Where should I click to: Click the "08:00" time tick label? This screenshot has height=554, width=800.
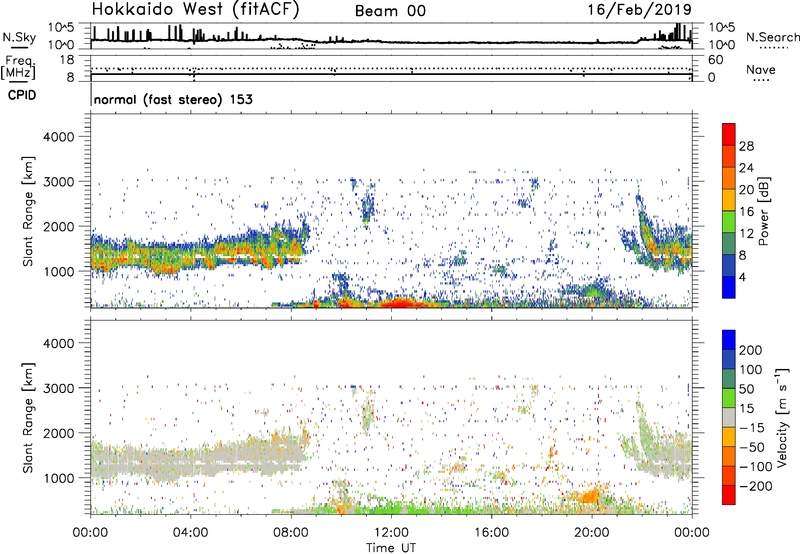pyautogui.click(x=291, y=533)
